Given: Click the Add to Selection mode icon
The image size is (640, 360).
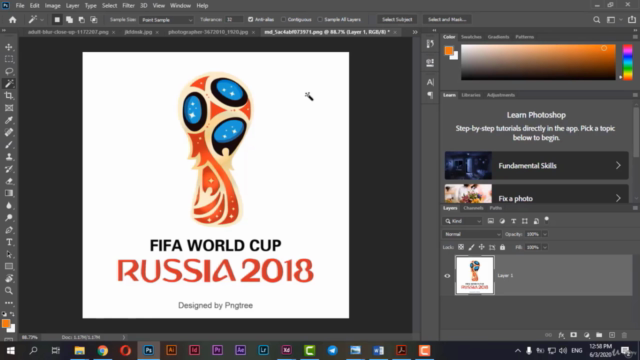Looking at the screenshot, I should [69, 20].
